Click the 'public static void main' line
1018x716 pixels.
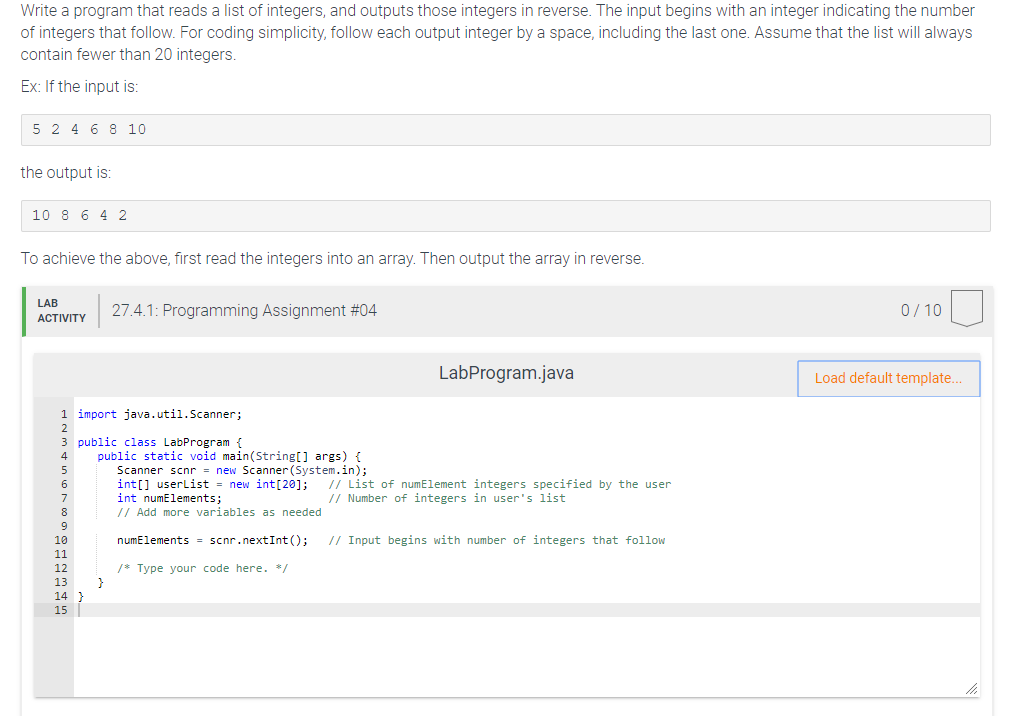click(x=229, y=456)
